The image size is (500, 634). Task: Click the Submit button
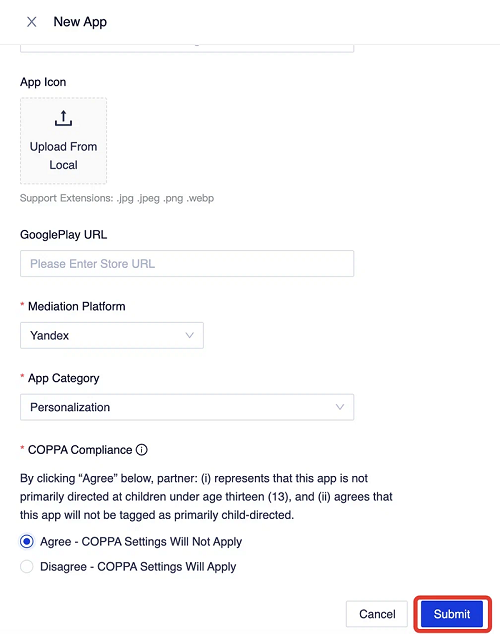[x=452, y=614]
